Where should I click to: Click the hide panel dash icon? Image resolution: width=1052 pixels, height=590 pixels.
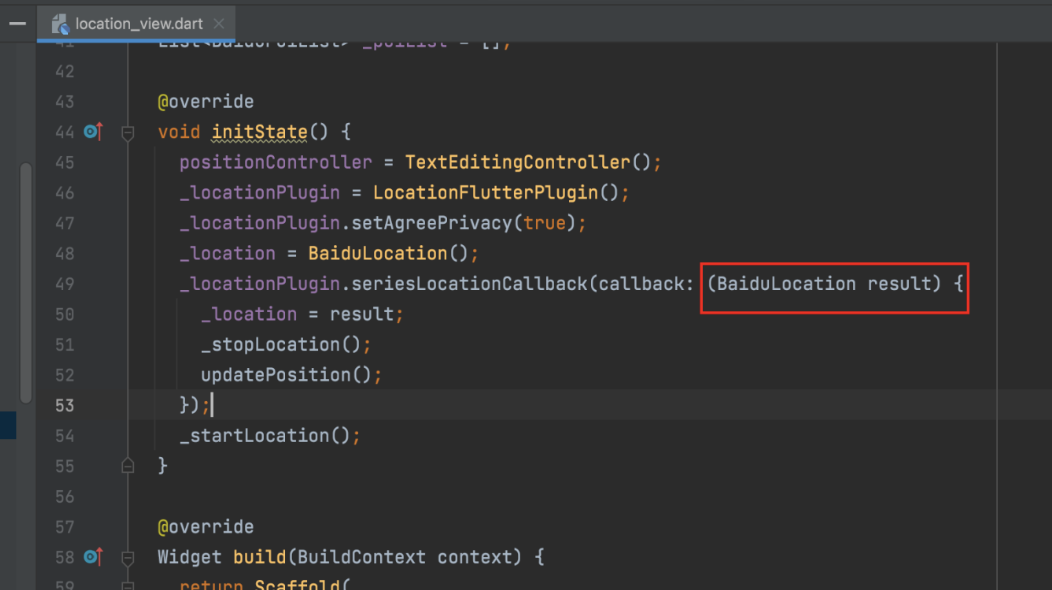pos(17,22)
